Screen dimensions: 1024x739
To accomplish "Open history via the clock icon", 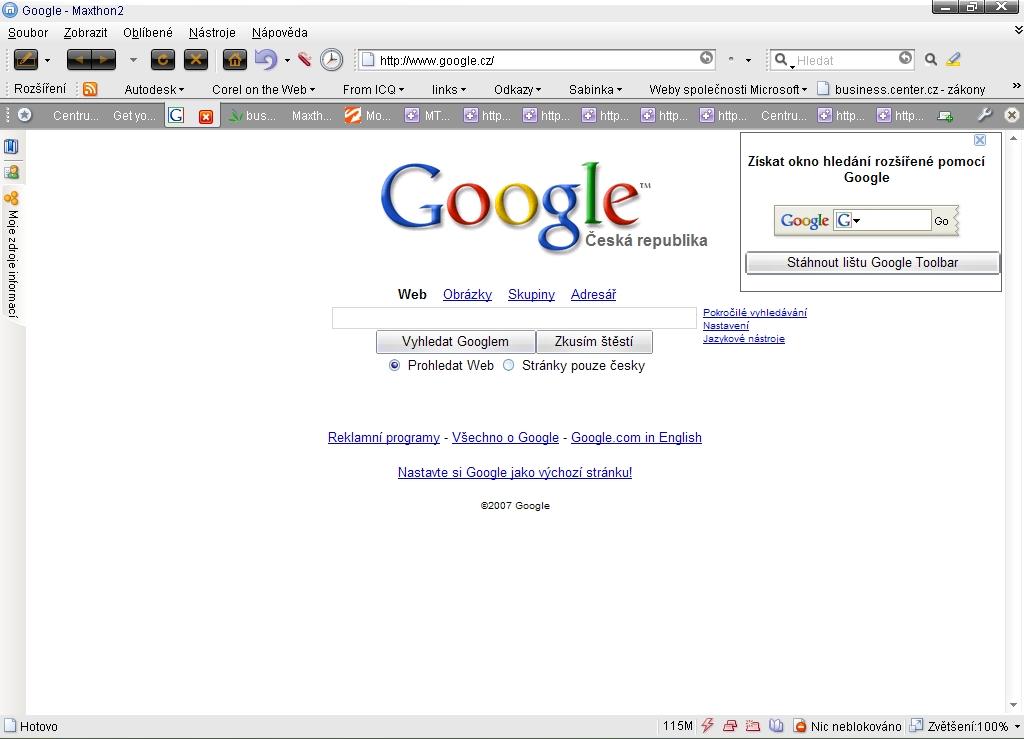I will (x=332, y=60).
